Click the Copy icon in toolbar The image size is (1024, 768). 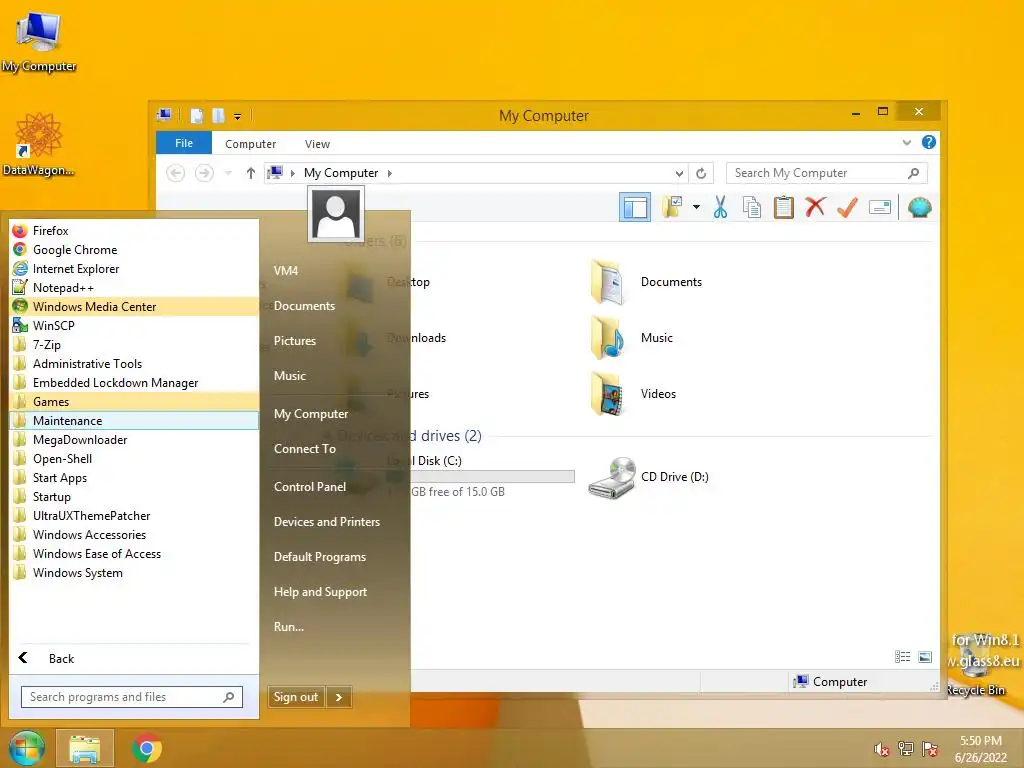752,208
